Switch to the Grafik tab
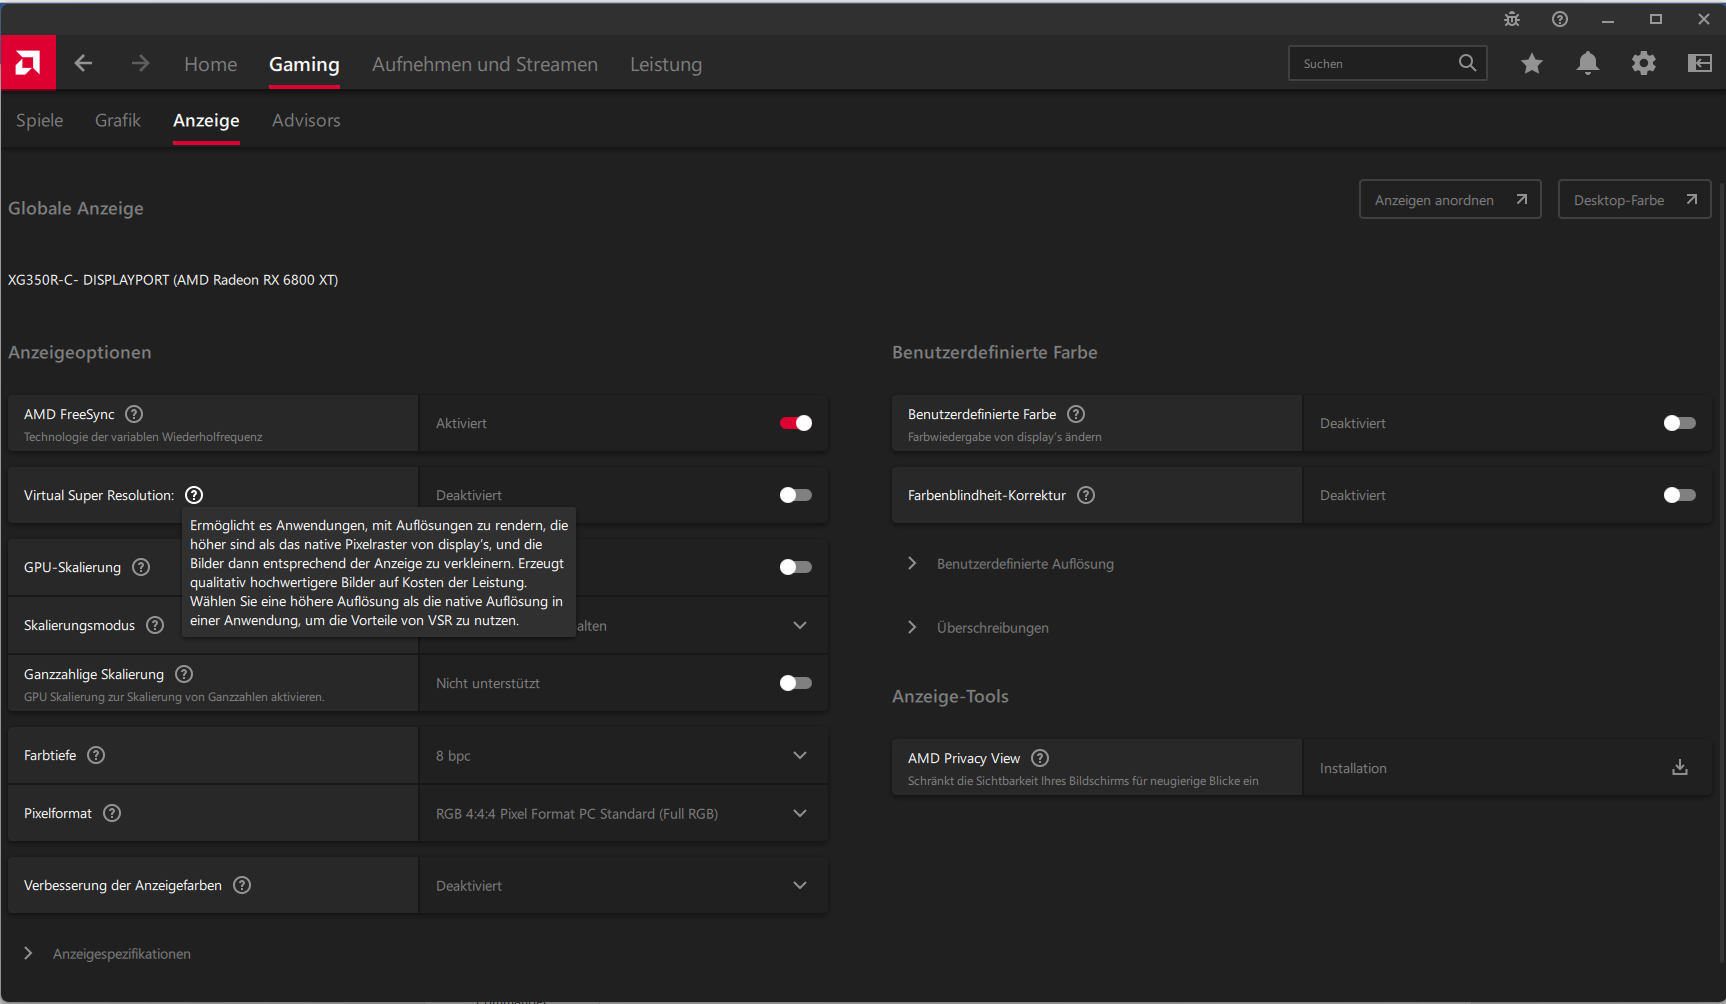The height and width of the screenshot is (1004, 1726). (x=118, y=120)
